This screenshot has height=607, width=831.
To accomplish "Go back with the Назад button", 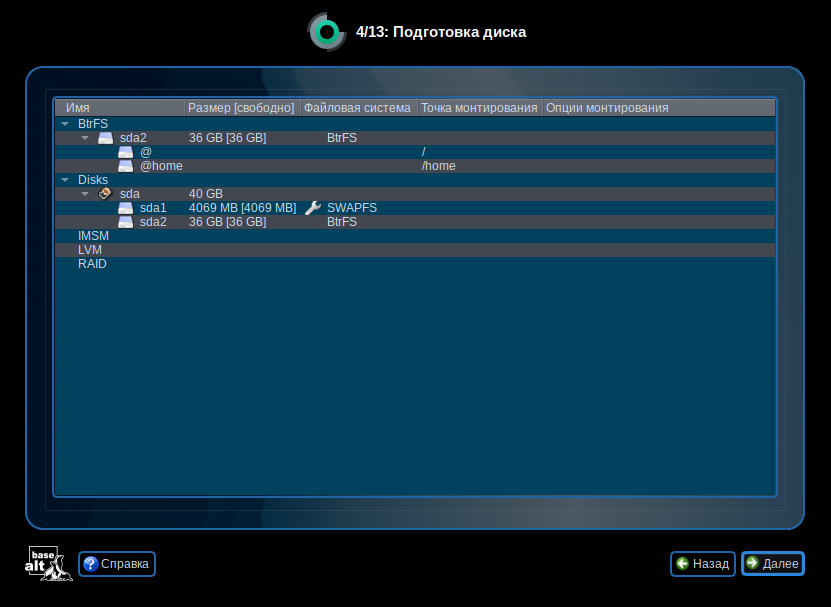I will point(703,564).
